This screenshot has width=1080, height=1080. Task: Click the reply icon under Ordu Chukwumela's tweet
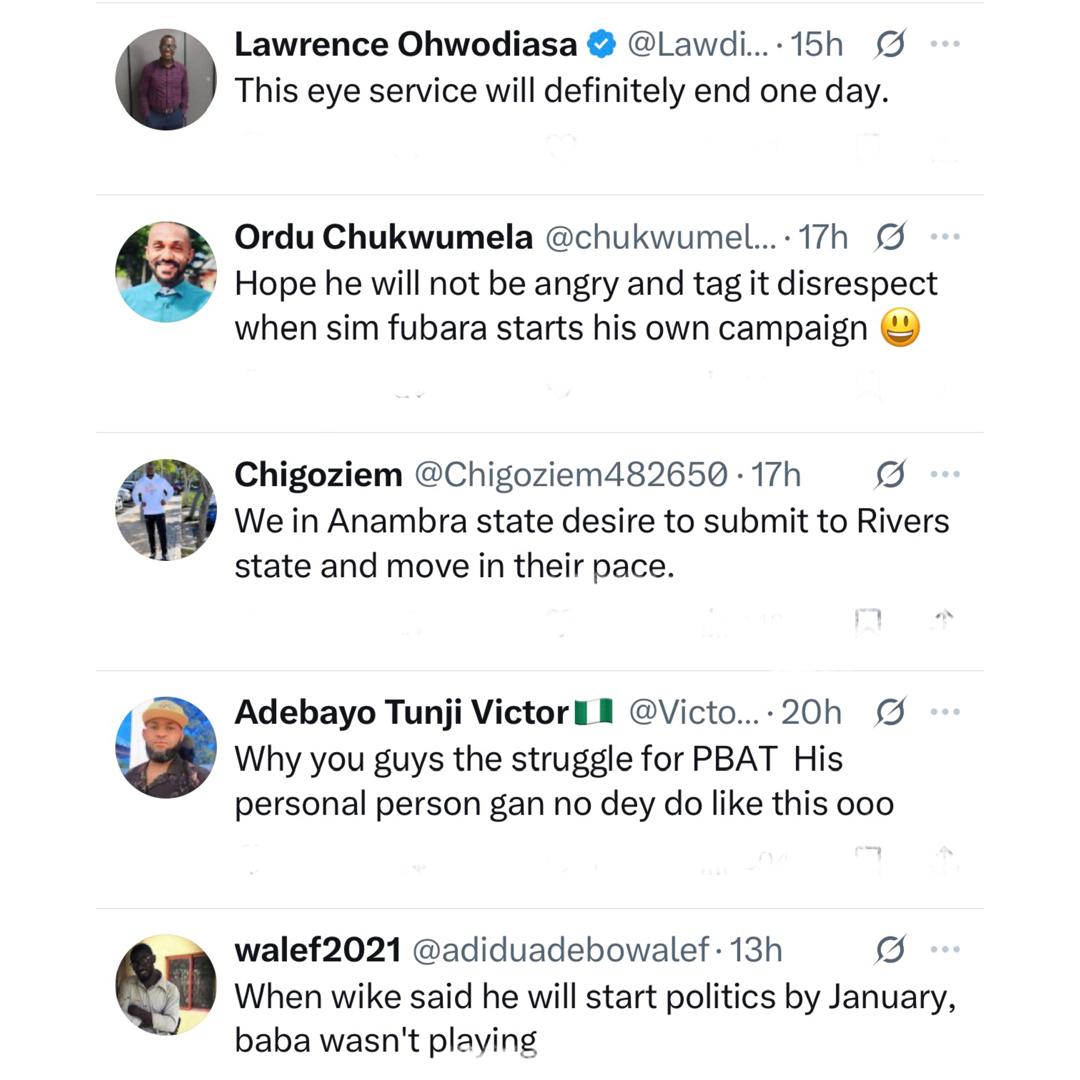411,385
